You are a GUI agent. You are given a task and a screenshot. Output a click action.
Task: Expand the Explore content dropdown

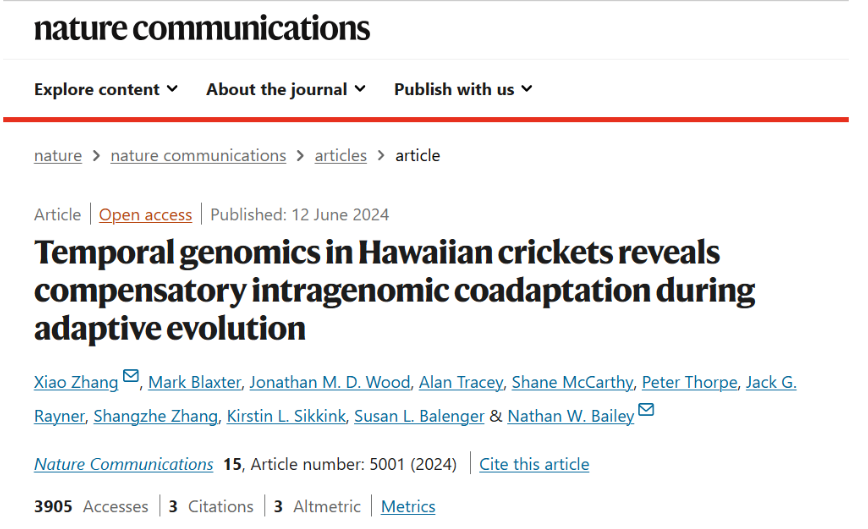click(x=106, y=89)
